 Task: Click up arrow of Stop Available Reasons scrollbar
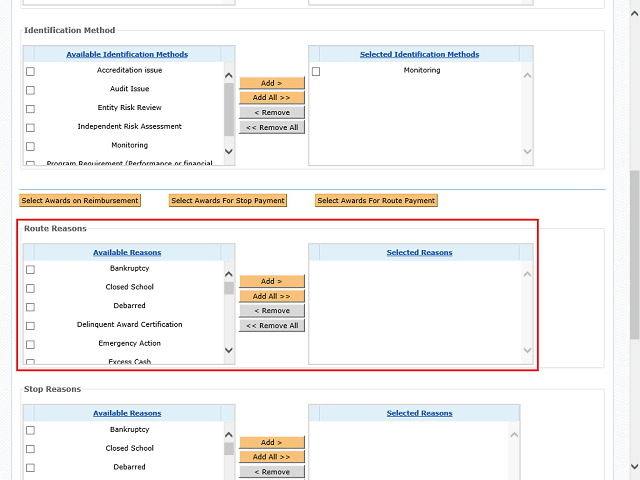(229, 435)
